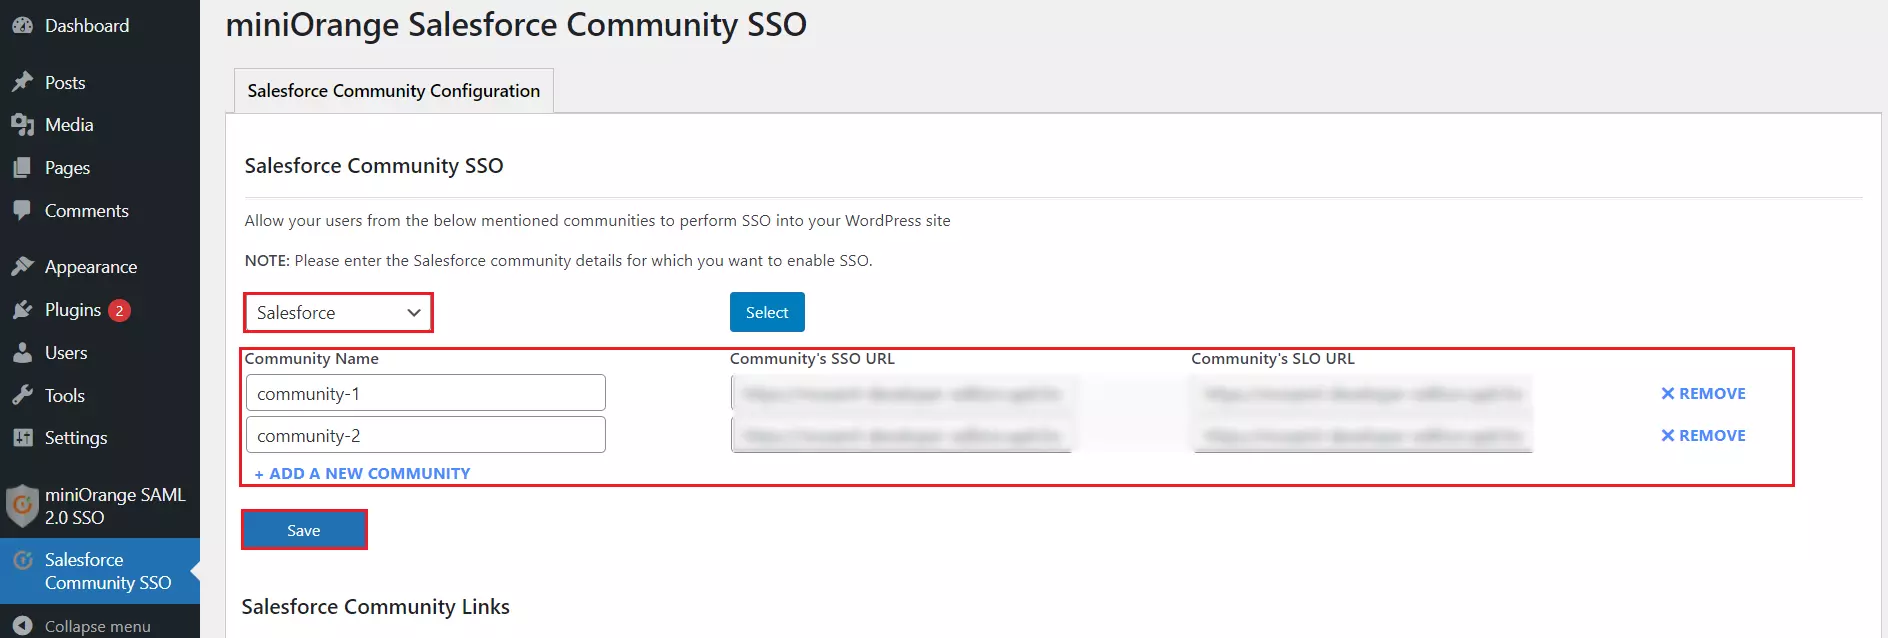Click the blue Select button
Image resolution: width=1888 pixels, height=638 pixels.
pyautogui.click(x=767, y=312)
